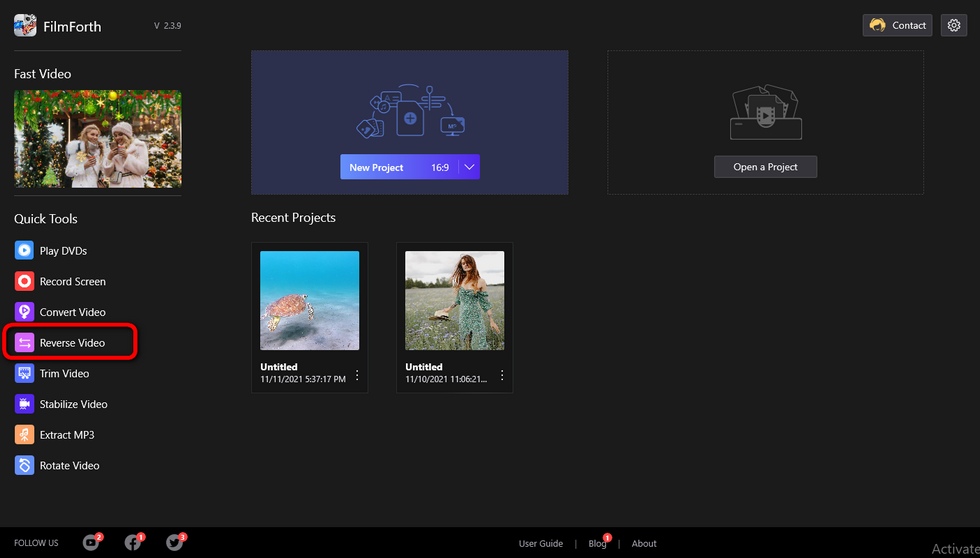
Task: Visit the YouTube follow icon
Action: pos(91,543)
